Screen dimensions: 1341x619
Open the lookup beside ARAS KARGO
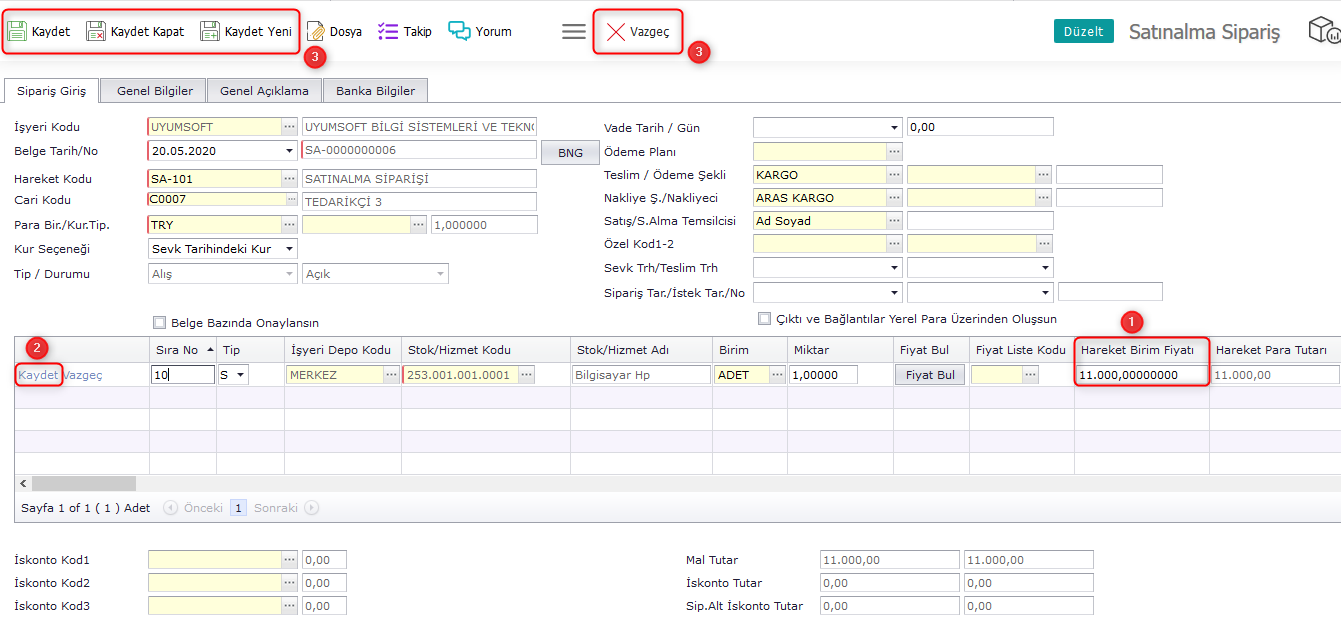coord(894,198)
